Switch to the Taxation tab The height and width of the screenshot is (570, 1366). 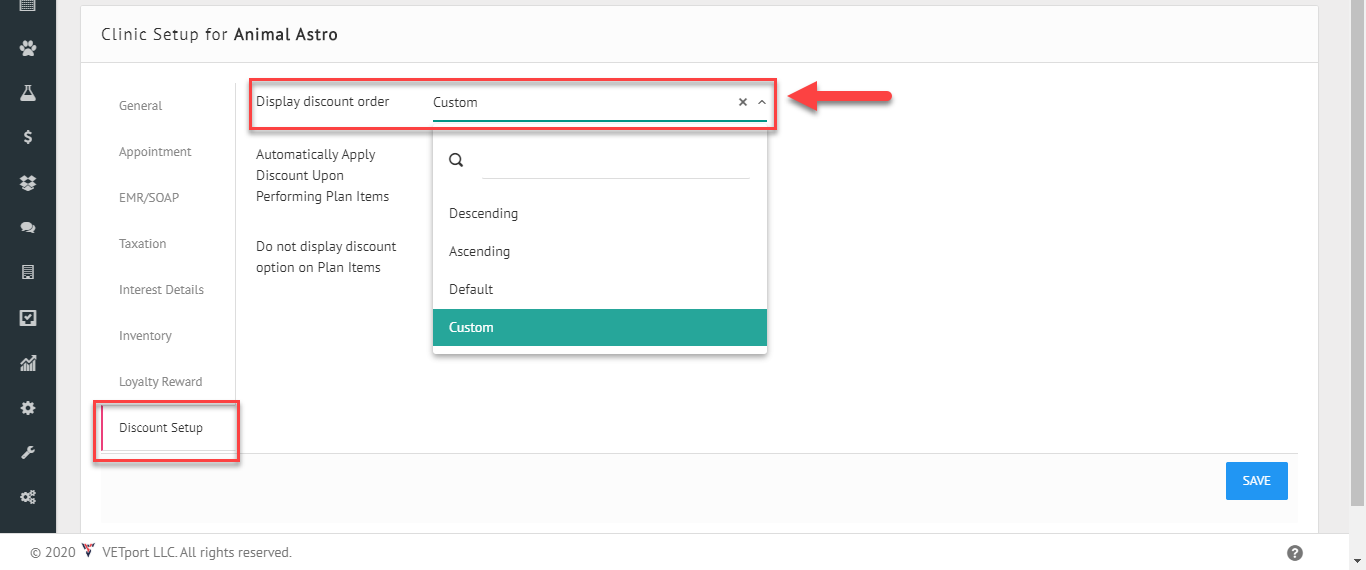(142, 244)
